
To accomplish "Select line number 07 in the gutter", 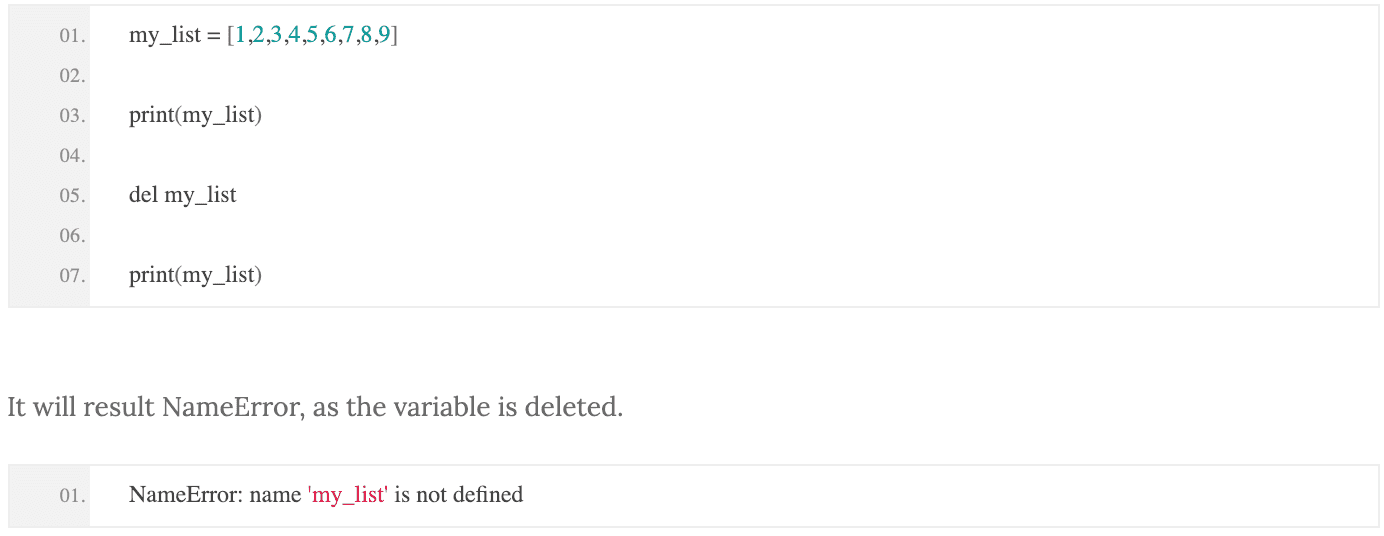I will 72,276.
